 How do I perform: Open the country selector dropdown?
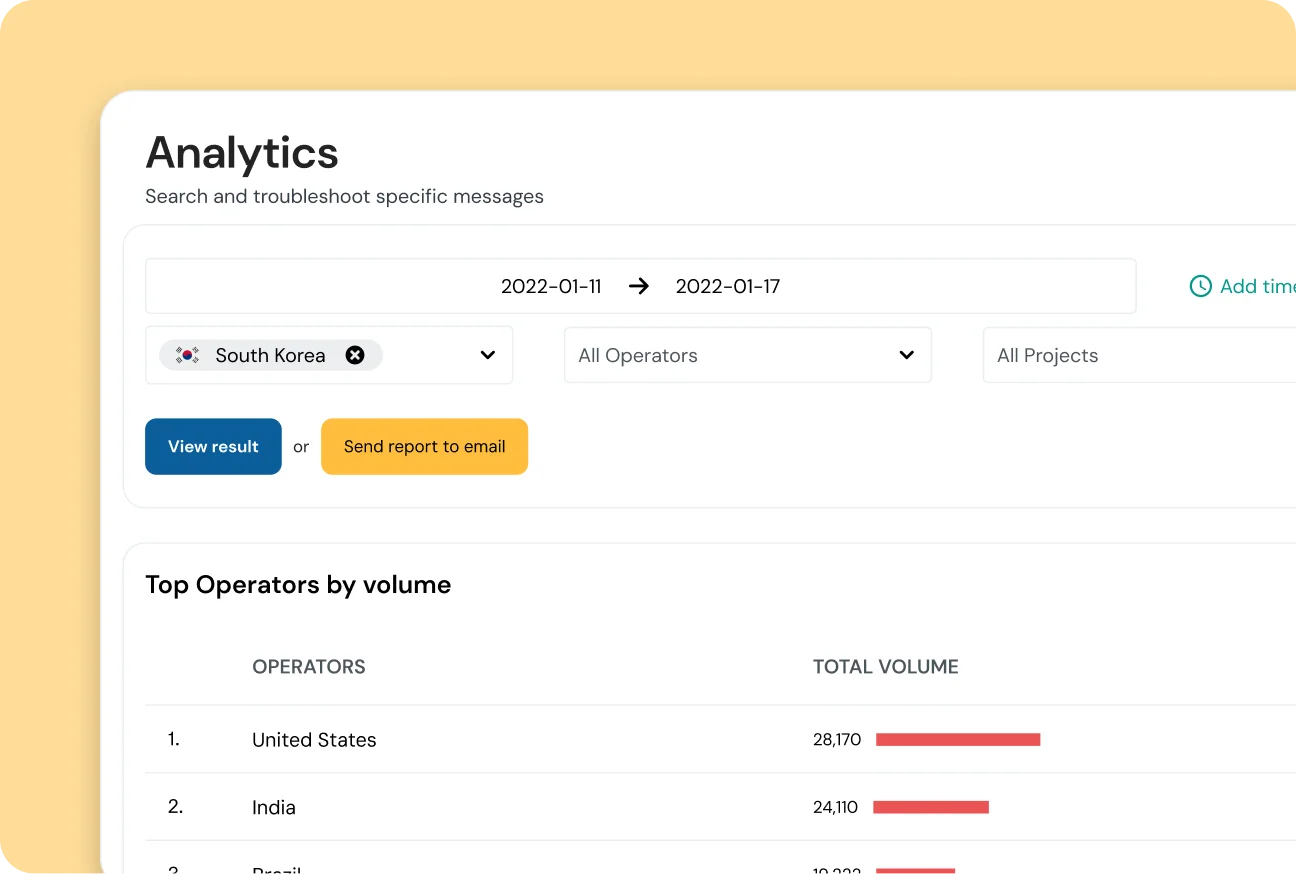pos(487,355)
